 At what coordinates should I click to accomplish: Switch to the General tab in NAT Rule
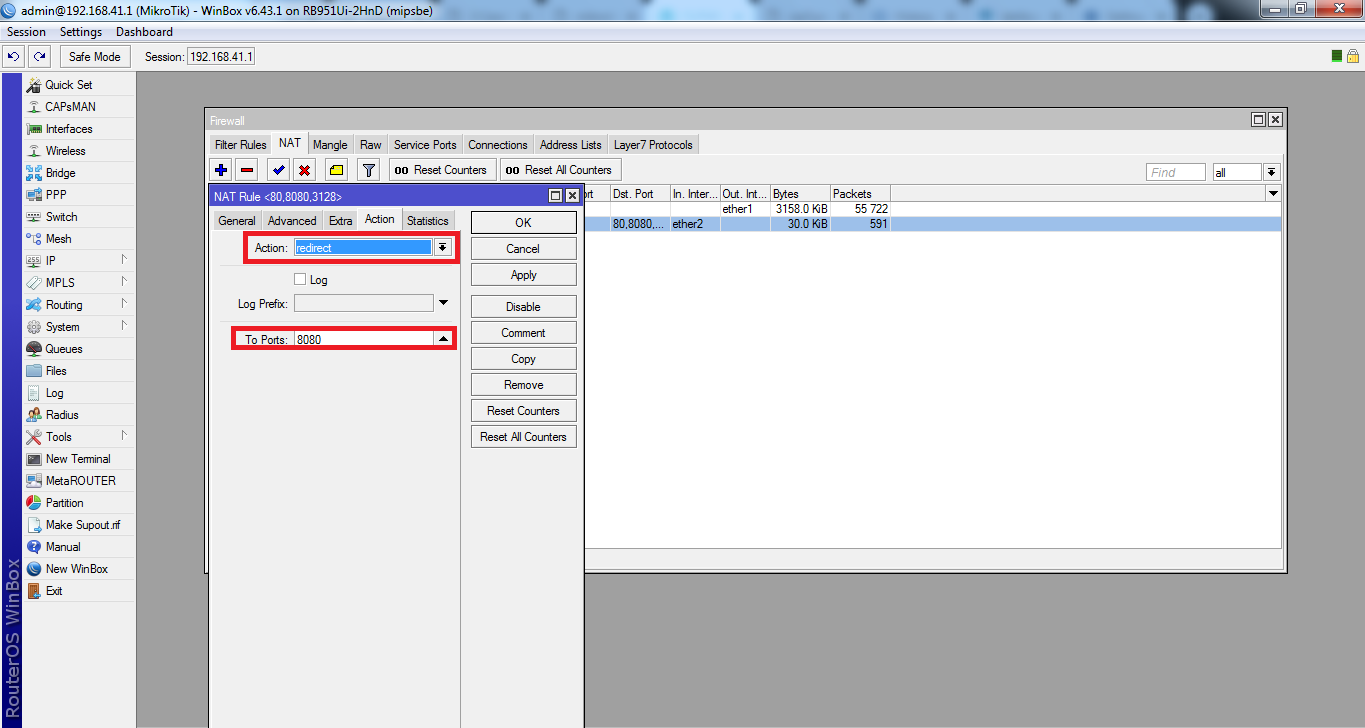click(x=237, y=221)
